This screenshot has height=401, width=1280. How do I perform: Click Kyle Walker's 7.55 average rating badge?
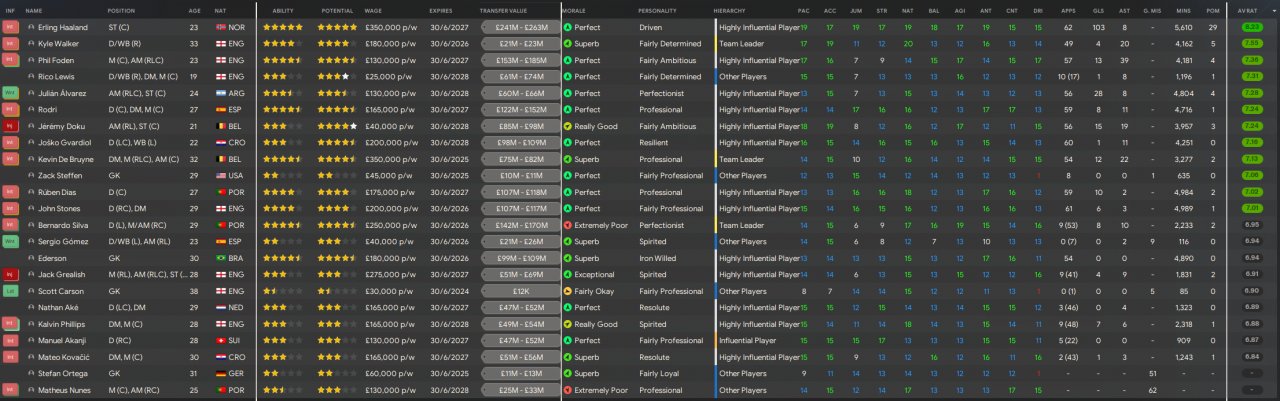(1251, 44)
